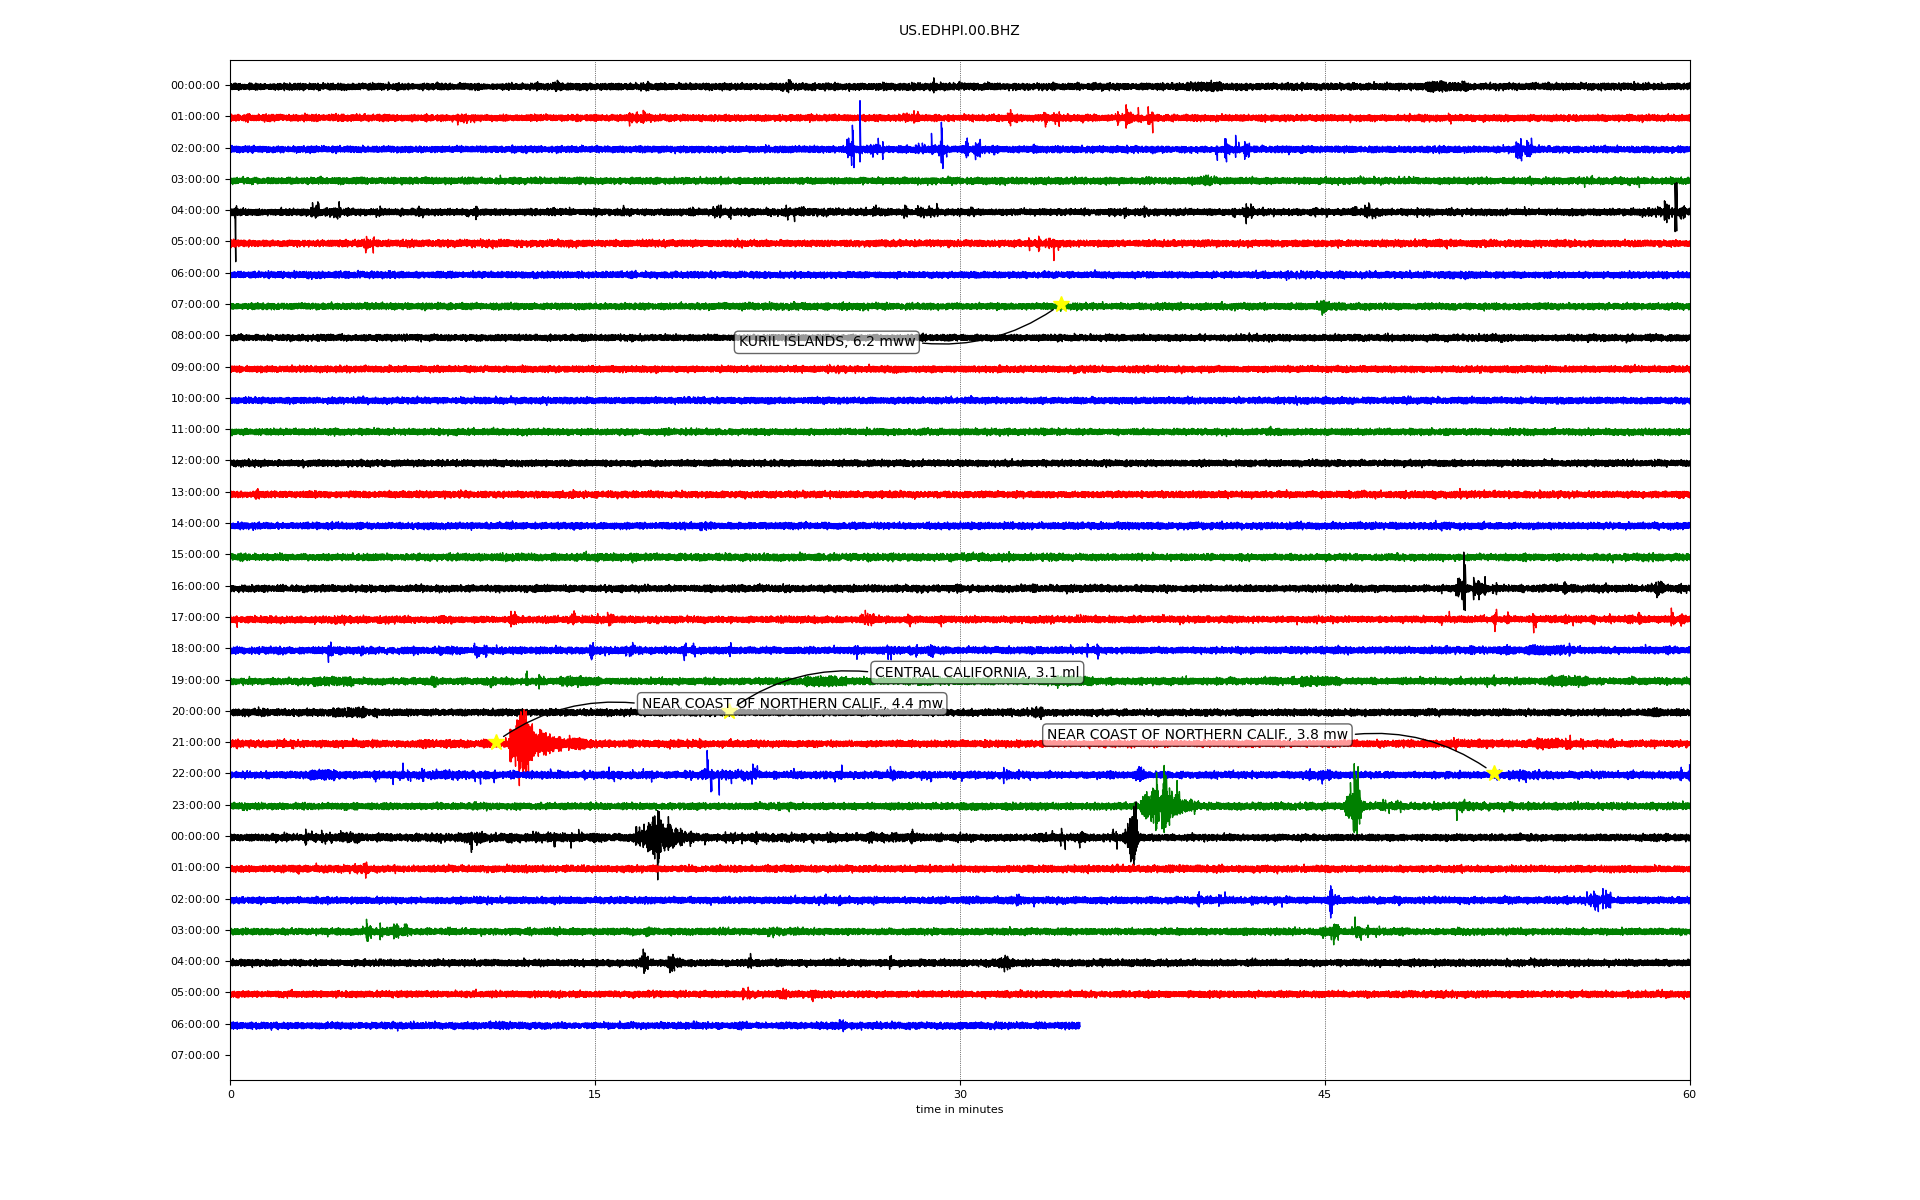Click the large red burst on the 21:00:00 trace
Viewport: 1920px width, 1200px height.
[523, 743]
